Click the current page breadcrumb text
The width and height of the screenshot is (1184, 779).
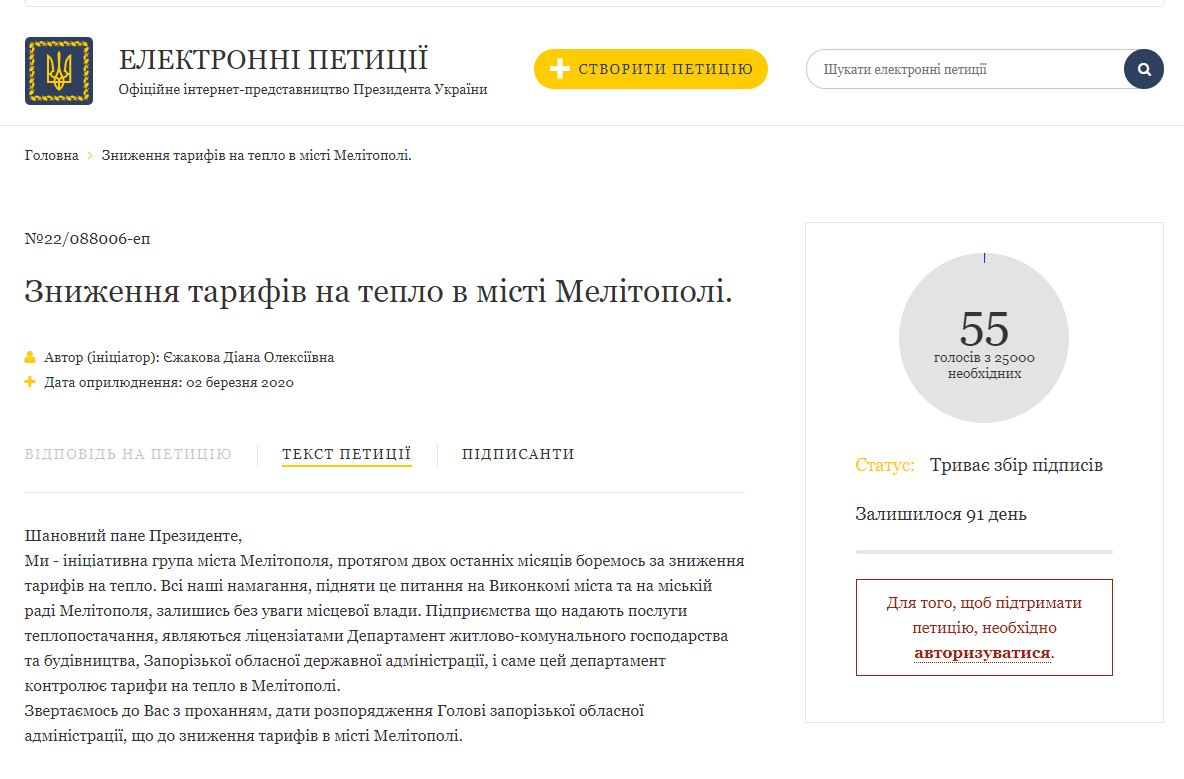tap(257, 156)
